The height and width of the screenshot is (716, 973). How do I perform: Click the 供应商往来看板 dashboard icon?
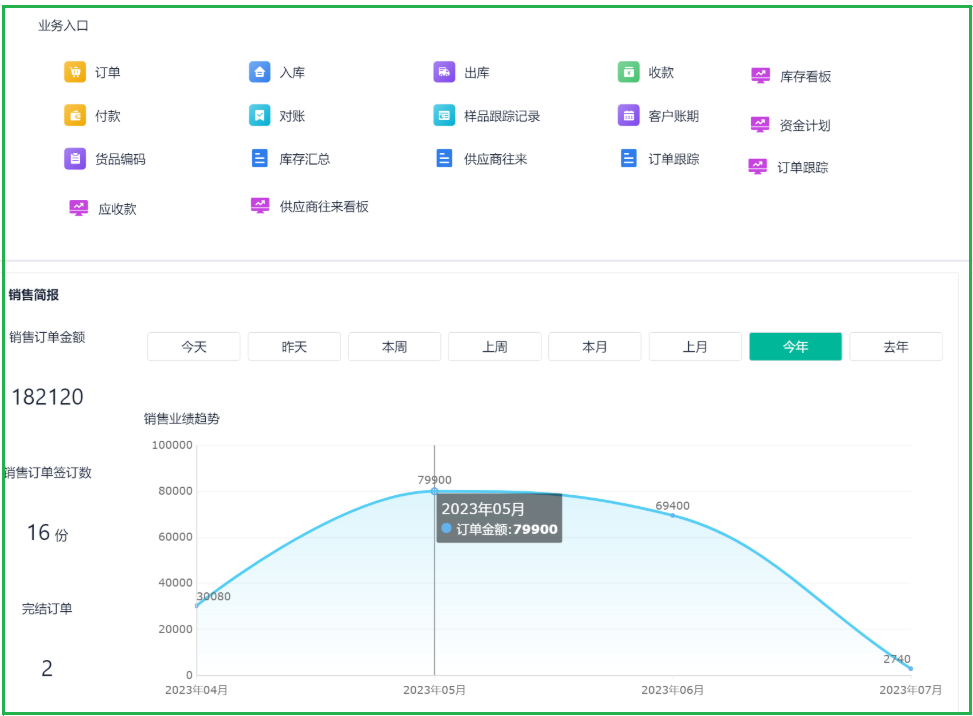(260, 206)
